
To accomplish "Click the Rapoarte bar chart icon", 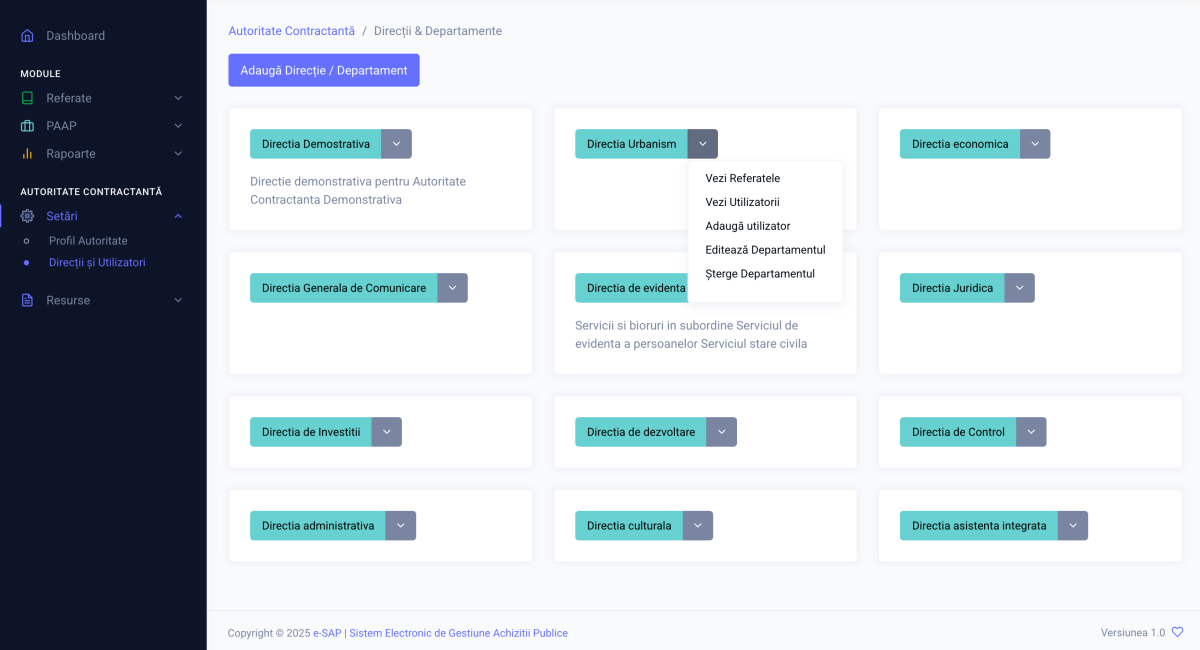I will pyautogui.click(x=27, y=154).
